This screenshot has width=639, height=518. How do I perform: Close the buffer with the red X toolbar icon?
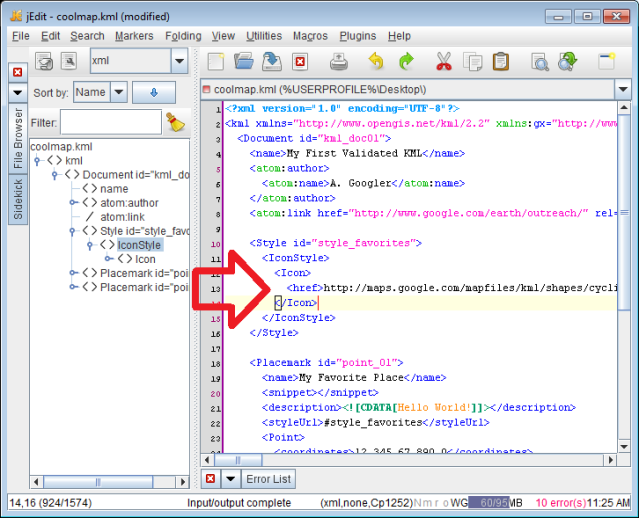coord(300,62)
